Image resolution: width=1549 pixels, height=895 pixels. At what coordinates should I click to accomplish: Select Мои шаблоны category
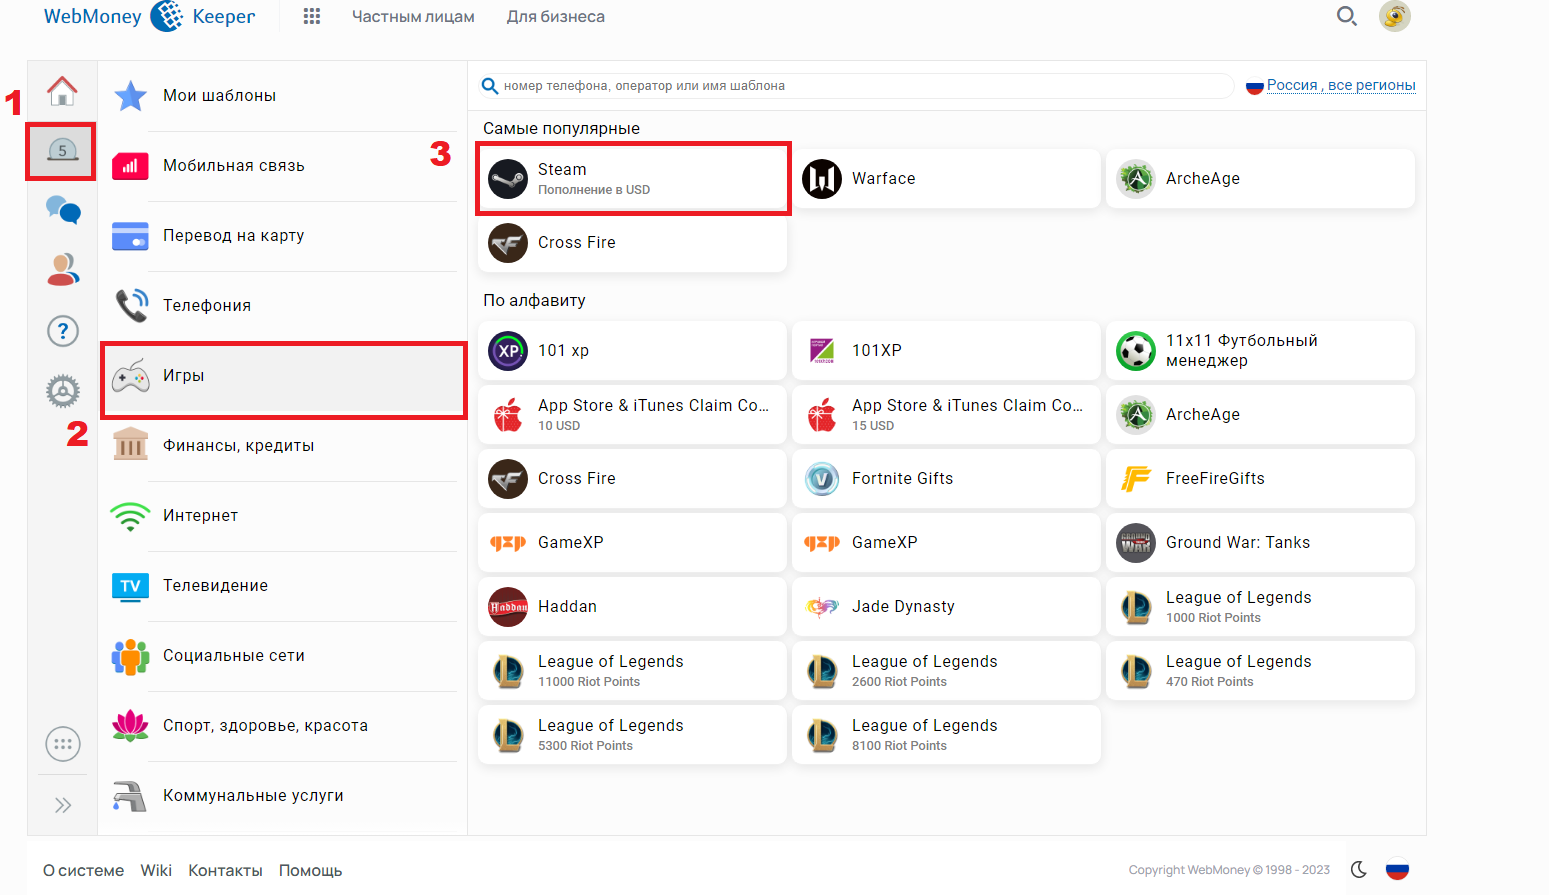pos(283,96)
